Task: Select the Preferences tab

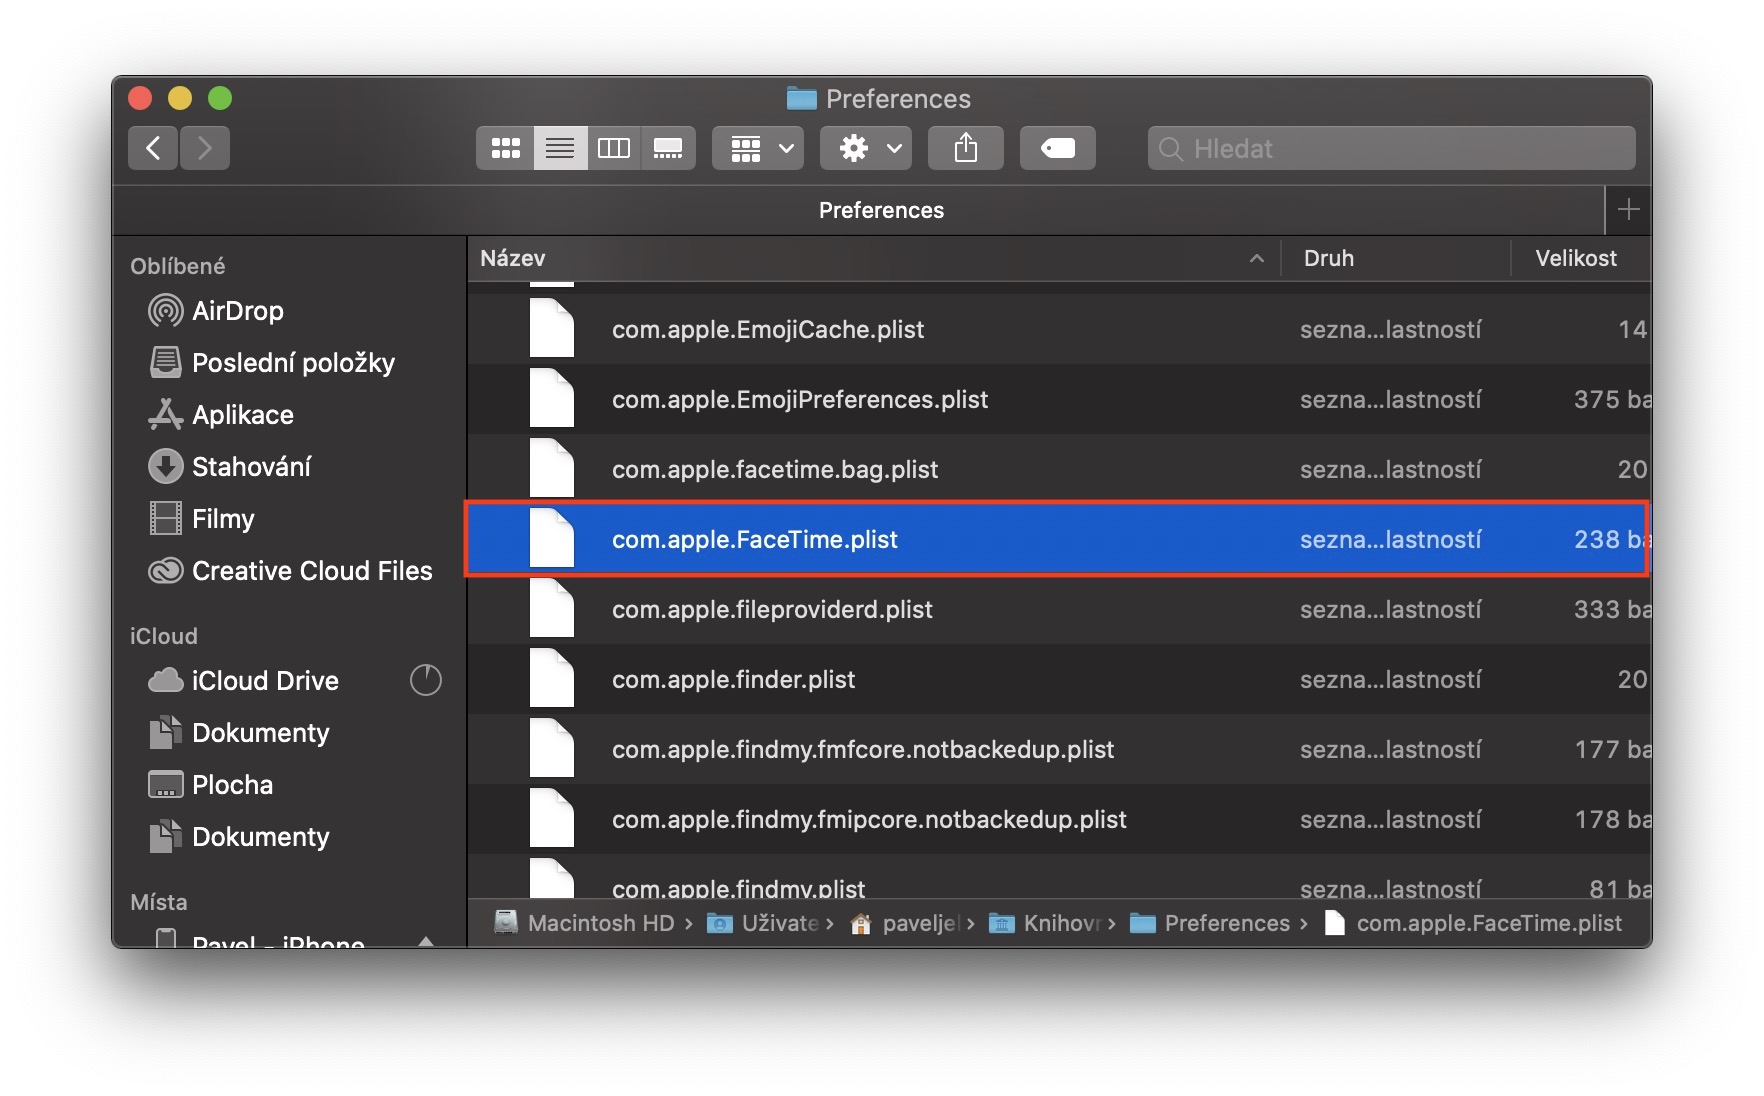Action: point(880,210)
